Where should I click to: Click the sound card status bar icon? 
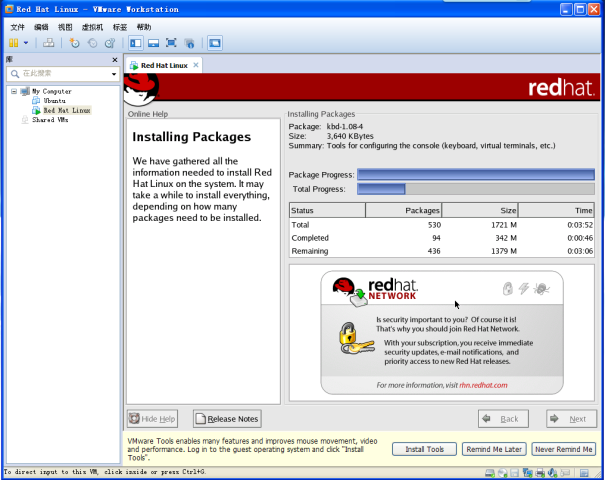pos(553,473)
